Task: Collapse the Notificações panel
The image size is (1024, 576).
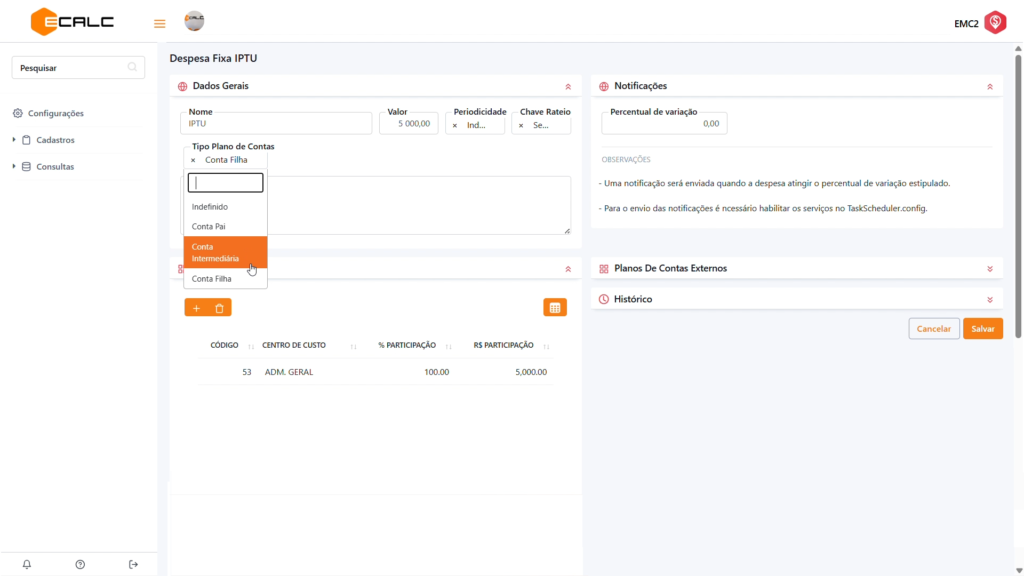Action: 989,87
